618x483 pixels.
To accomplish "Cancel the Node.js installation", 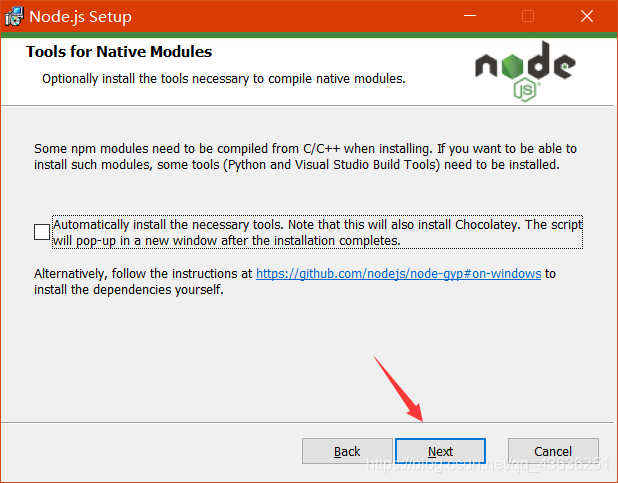I will 553,451.
